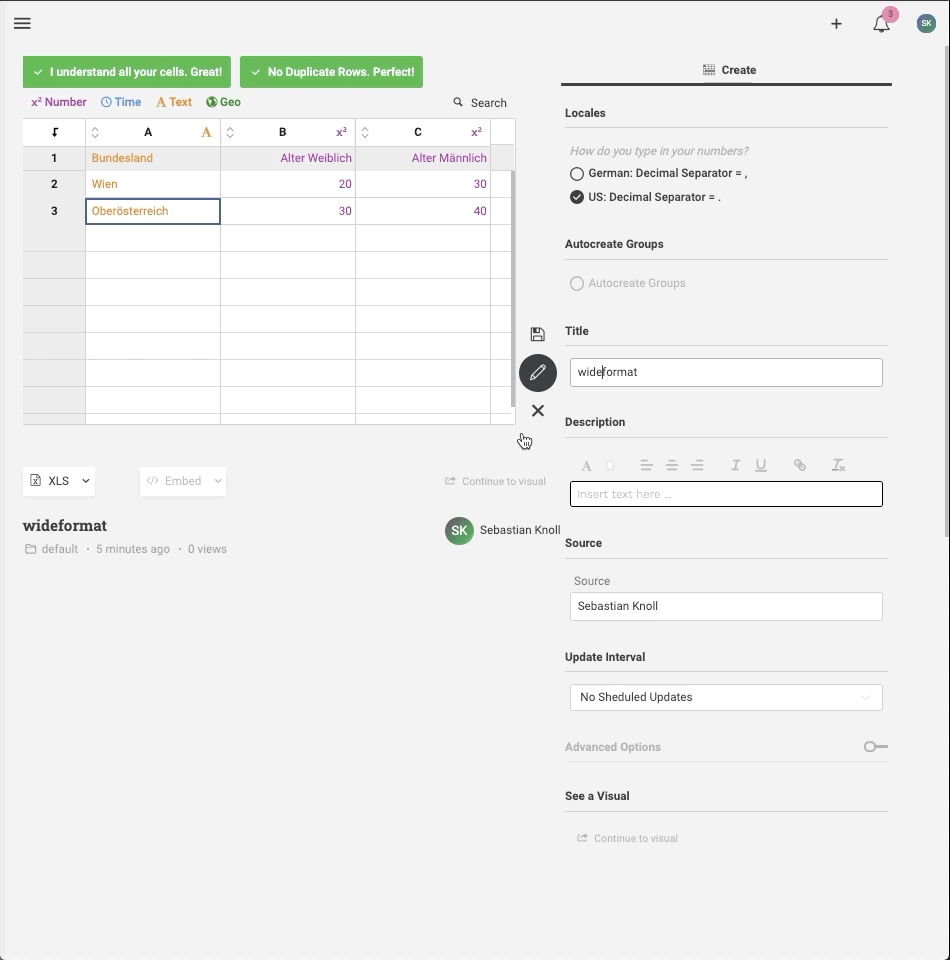The height and width of the screenshot is (960, 950).
Task: Click the row-order arrow header icon
Action: coord(54,132)
